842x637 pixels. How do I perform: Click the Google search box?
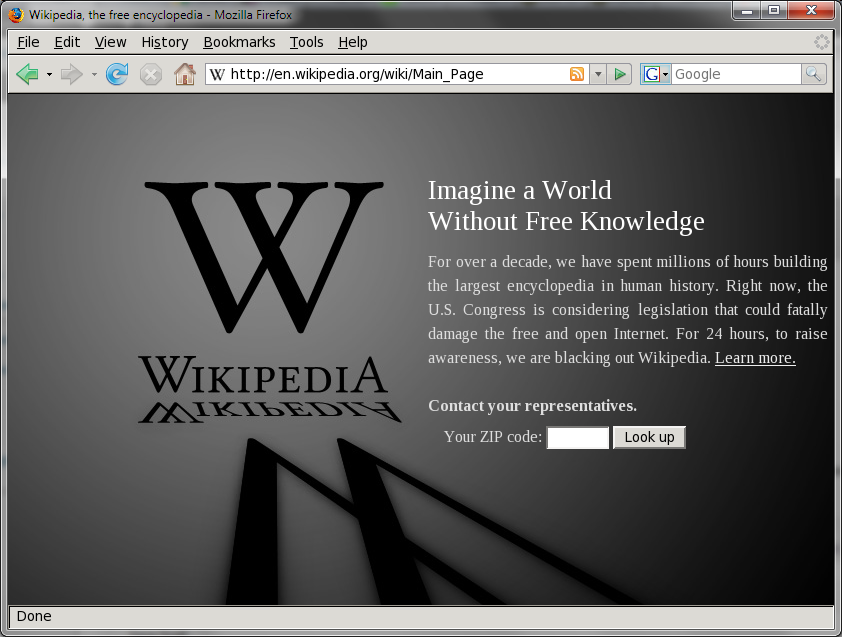pyautogui.click(x=736, y=74)
